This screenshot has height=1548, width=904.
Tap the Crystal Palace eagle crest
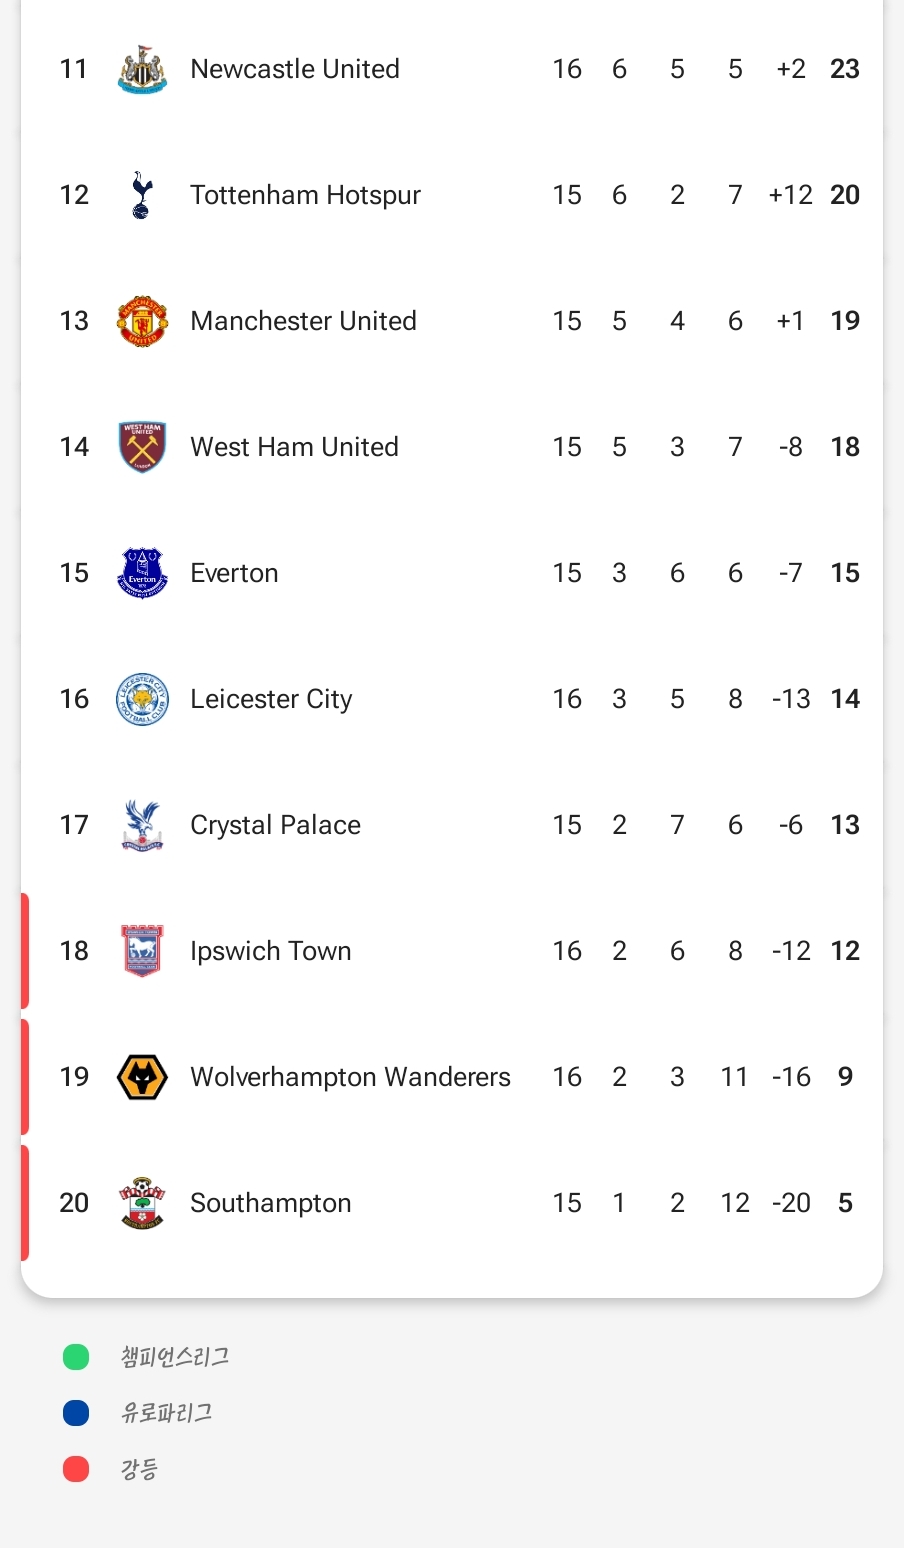[x=142, y=825]
